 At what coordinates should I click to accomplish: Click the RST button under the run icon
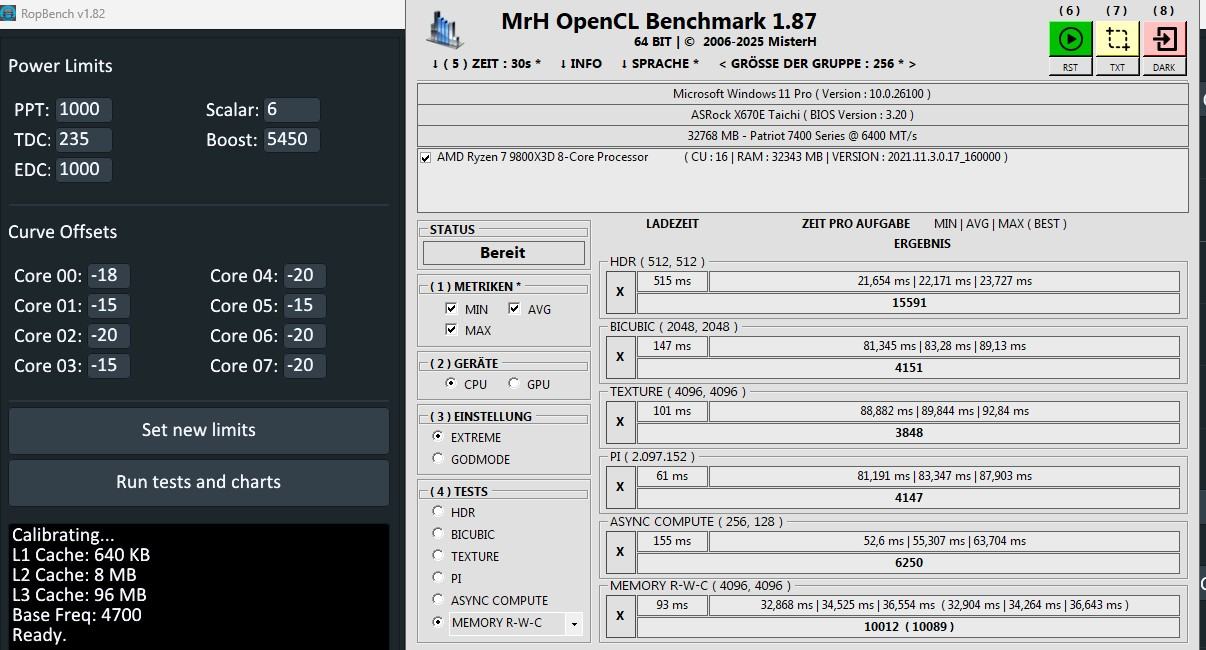click(1070, 67)
